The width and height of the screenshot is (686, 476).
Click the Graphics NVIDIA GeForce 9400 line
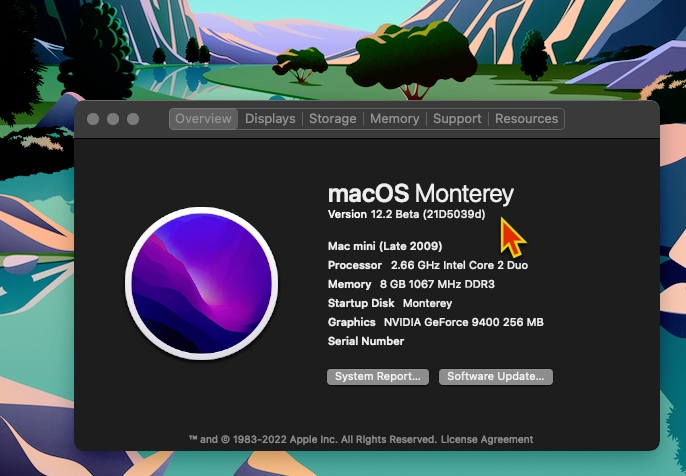436,322
